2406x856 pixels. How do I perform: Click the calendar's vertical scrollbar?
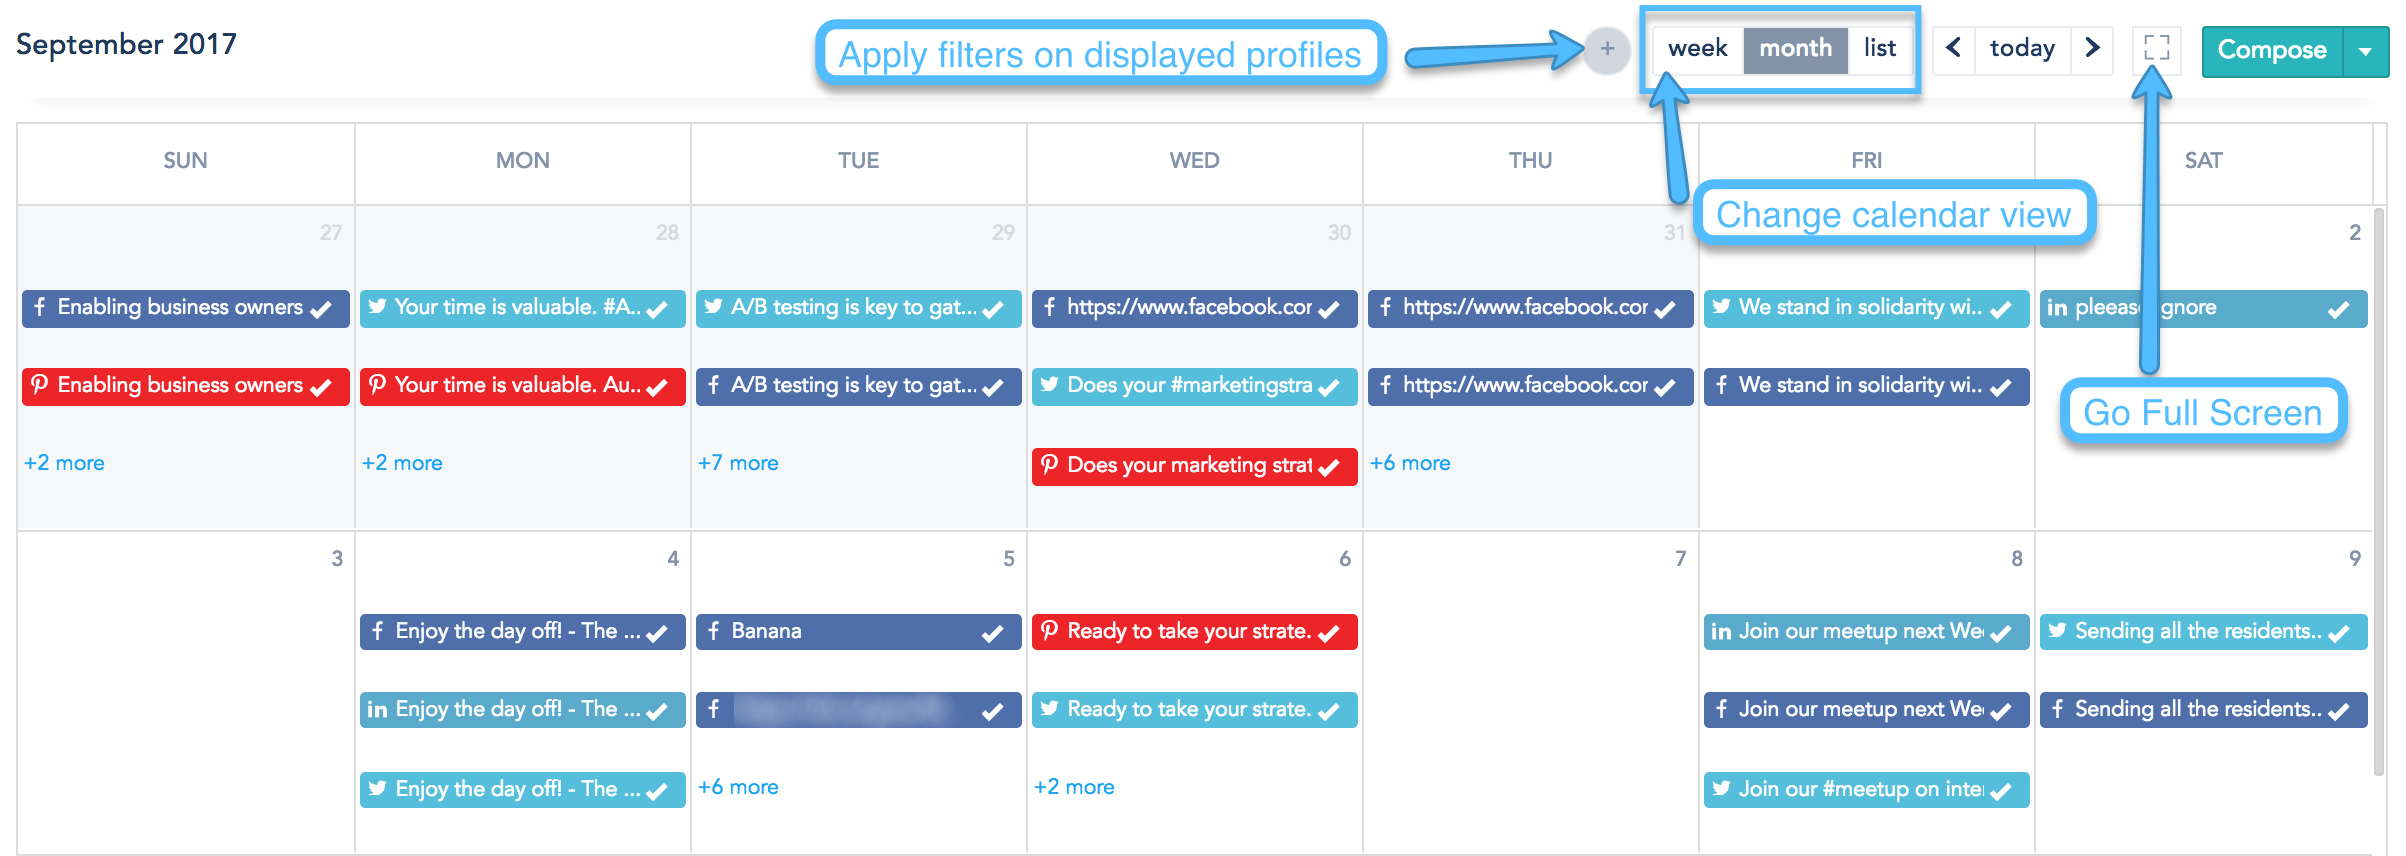click(x=2379, y=490)
